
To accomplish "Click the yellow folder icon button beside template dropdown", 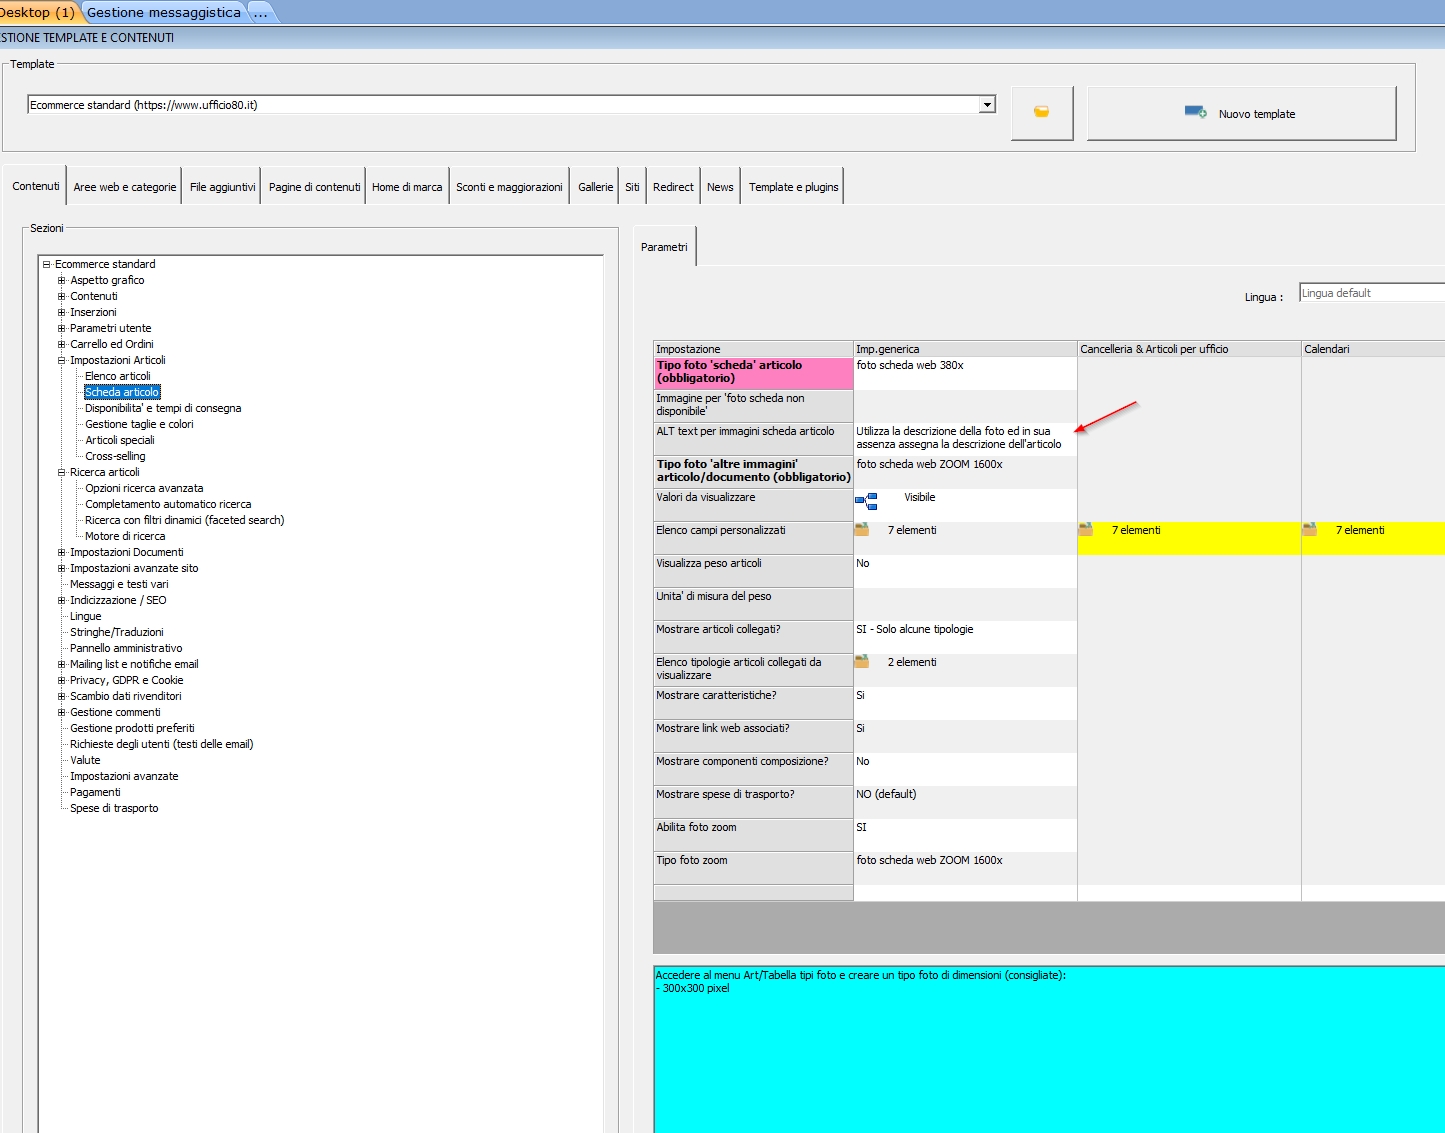I will tap(1042, 113).
